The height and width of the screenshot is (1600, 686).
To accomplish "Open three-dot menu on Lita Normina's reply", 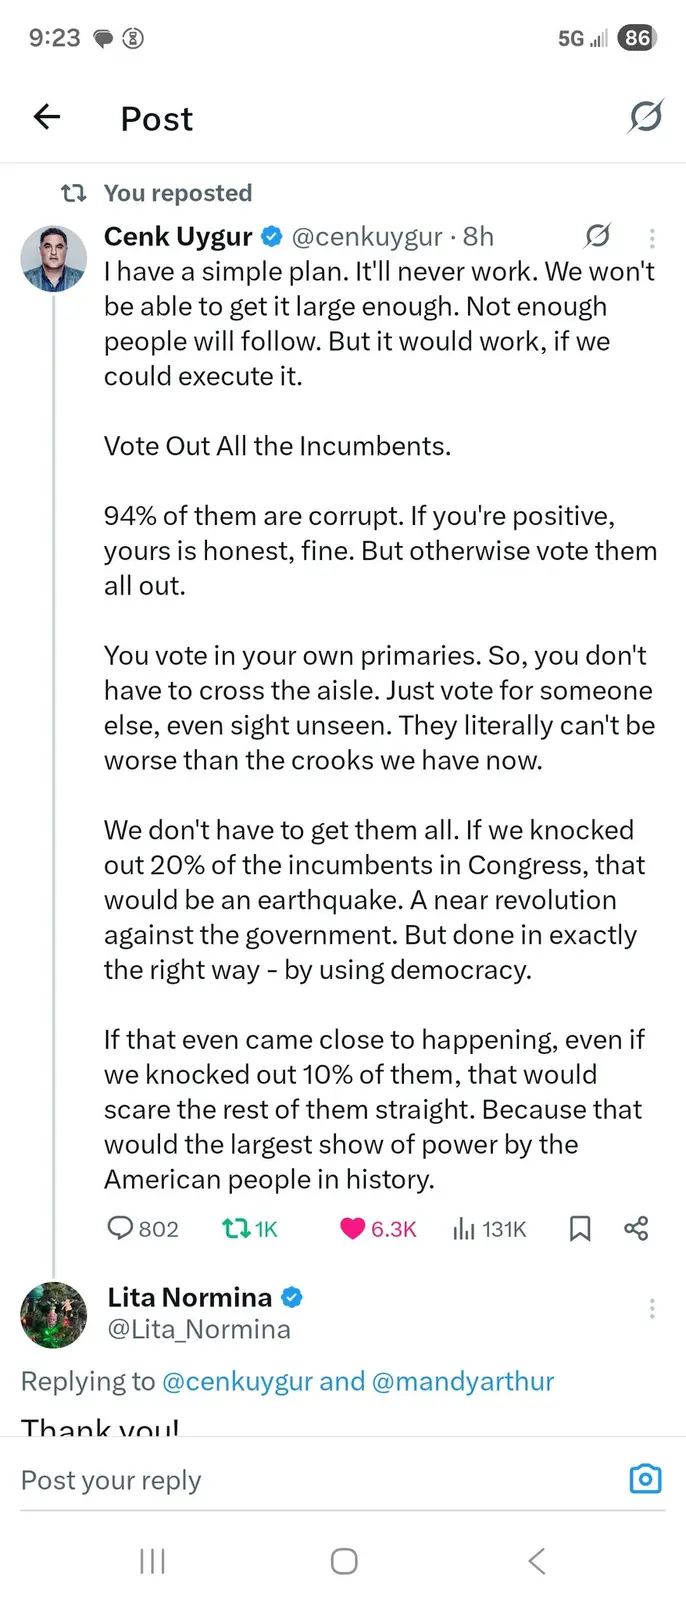I will 652,1309.
